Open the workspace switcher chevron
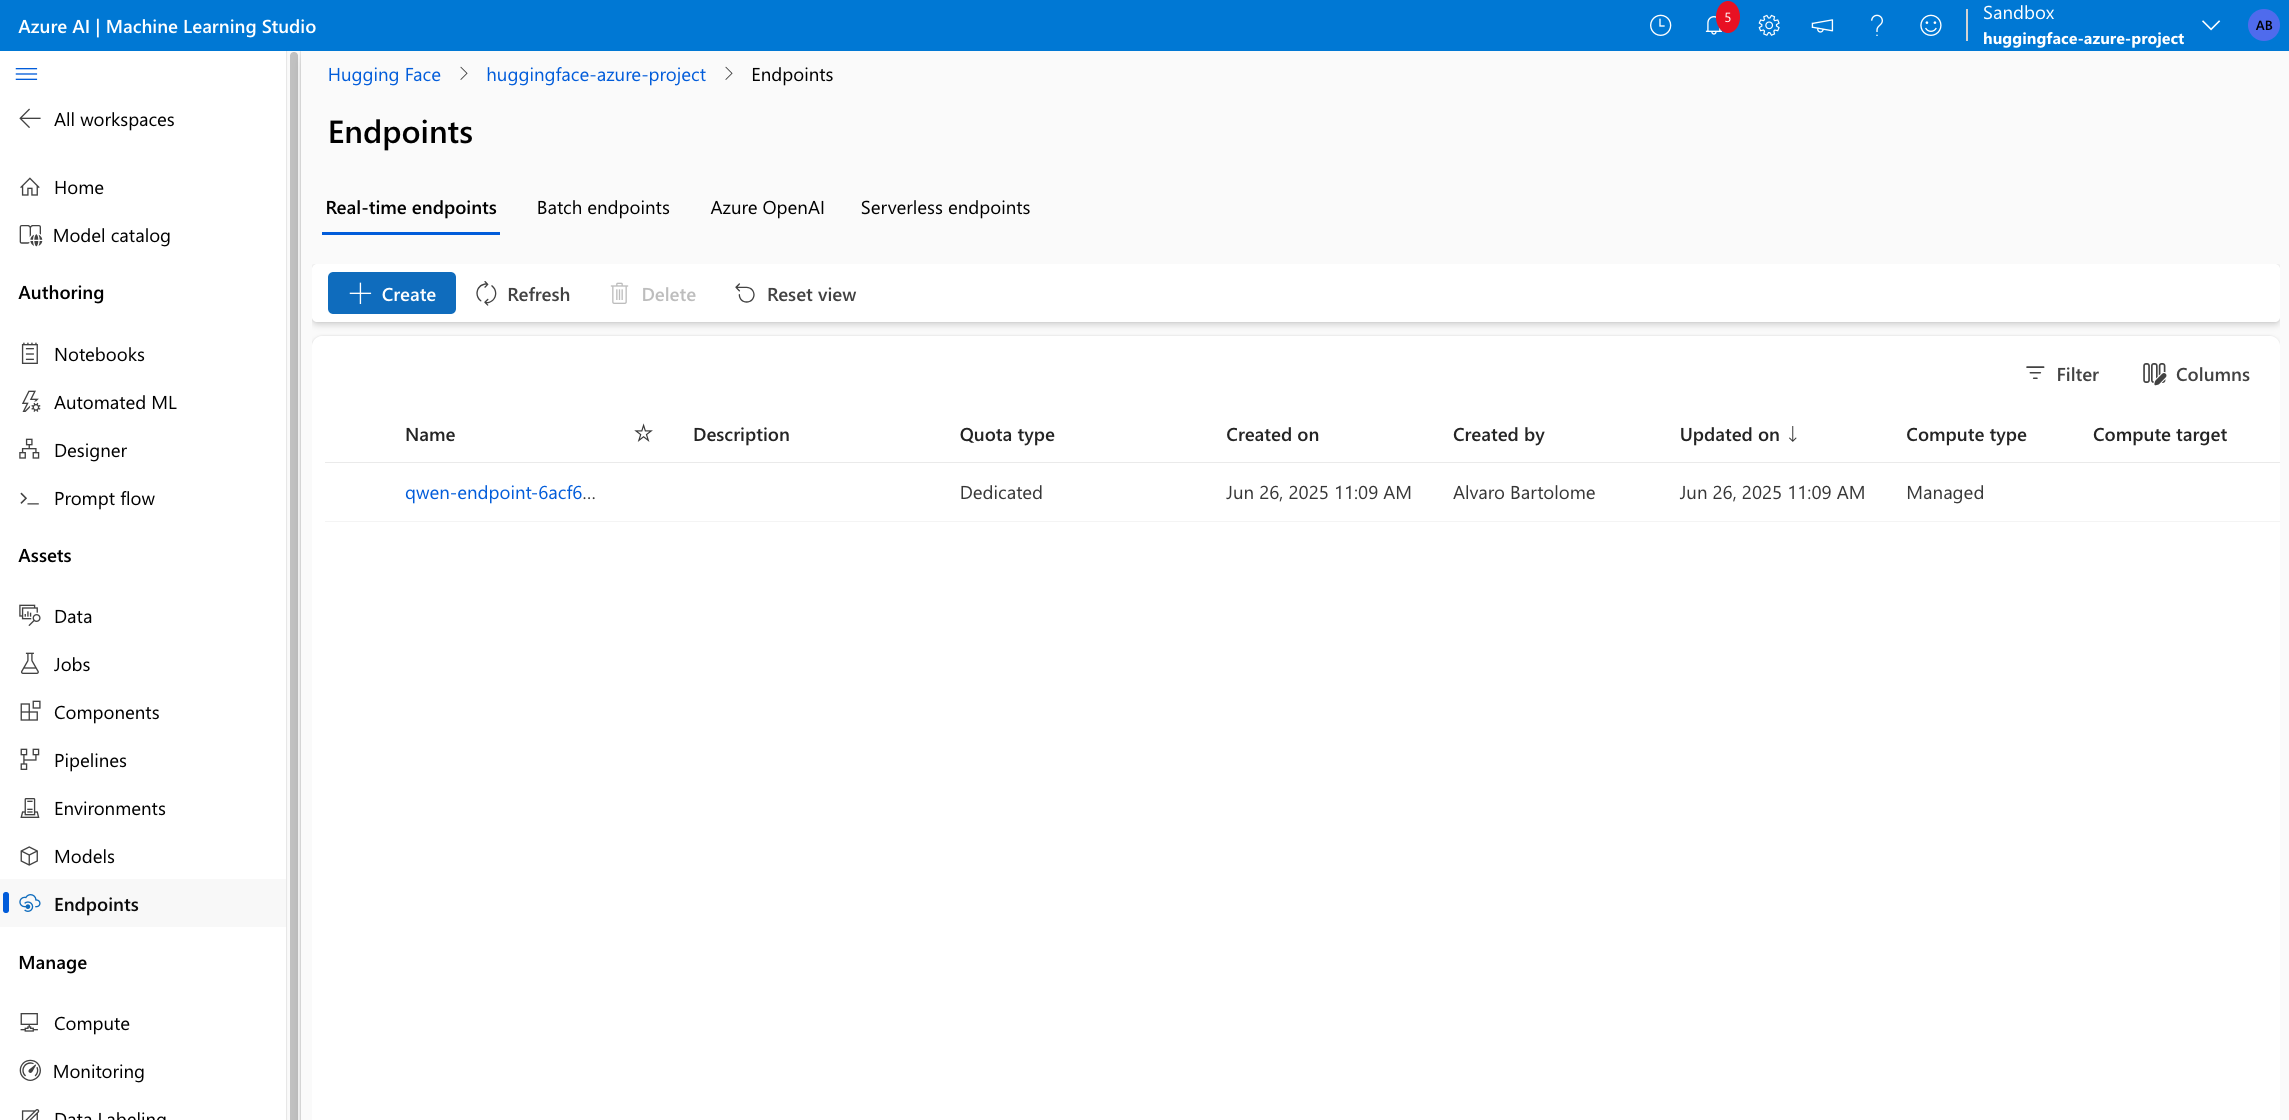2289x1120 pixels. coord(2211,25)
